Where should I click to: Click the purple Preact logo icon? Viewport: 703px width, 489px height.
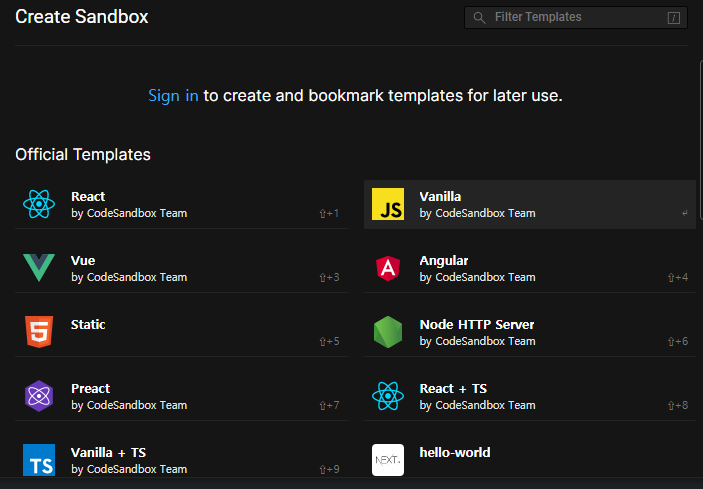(39, 396)
